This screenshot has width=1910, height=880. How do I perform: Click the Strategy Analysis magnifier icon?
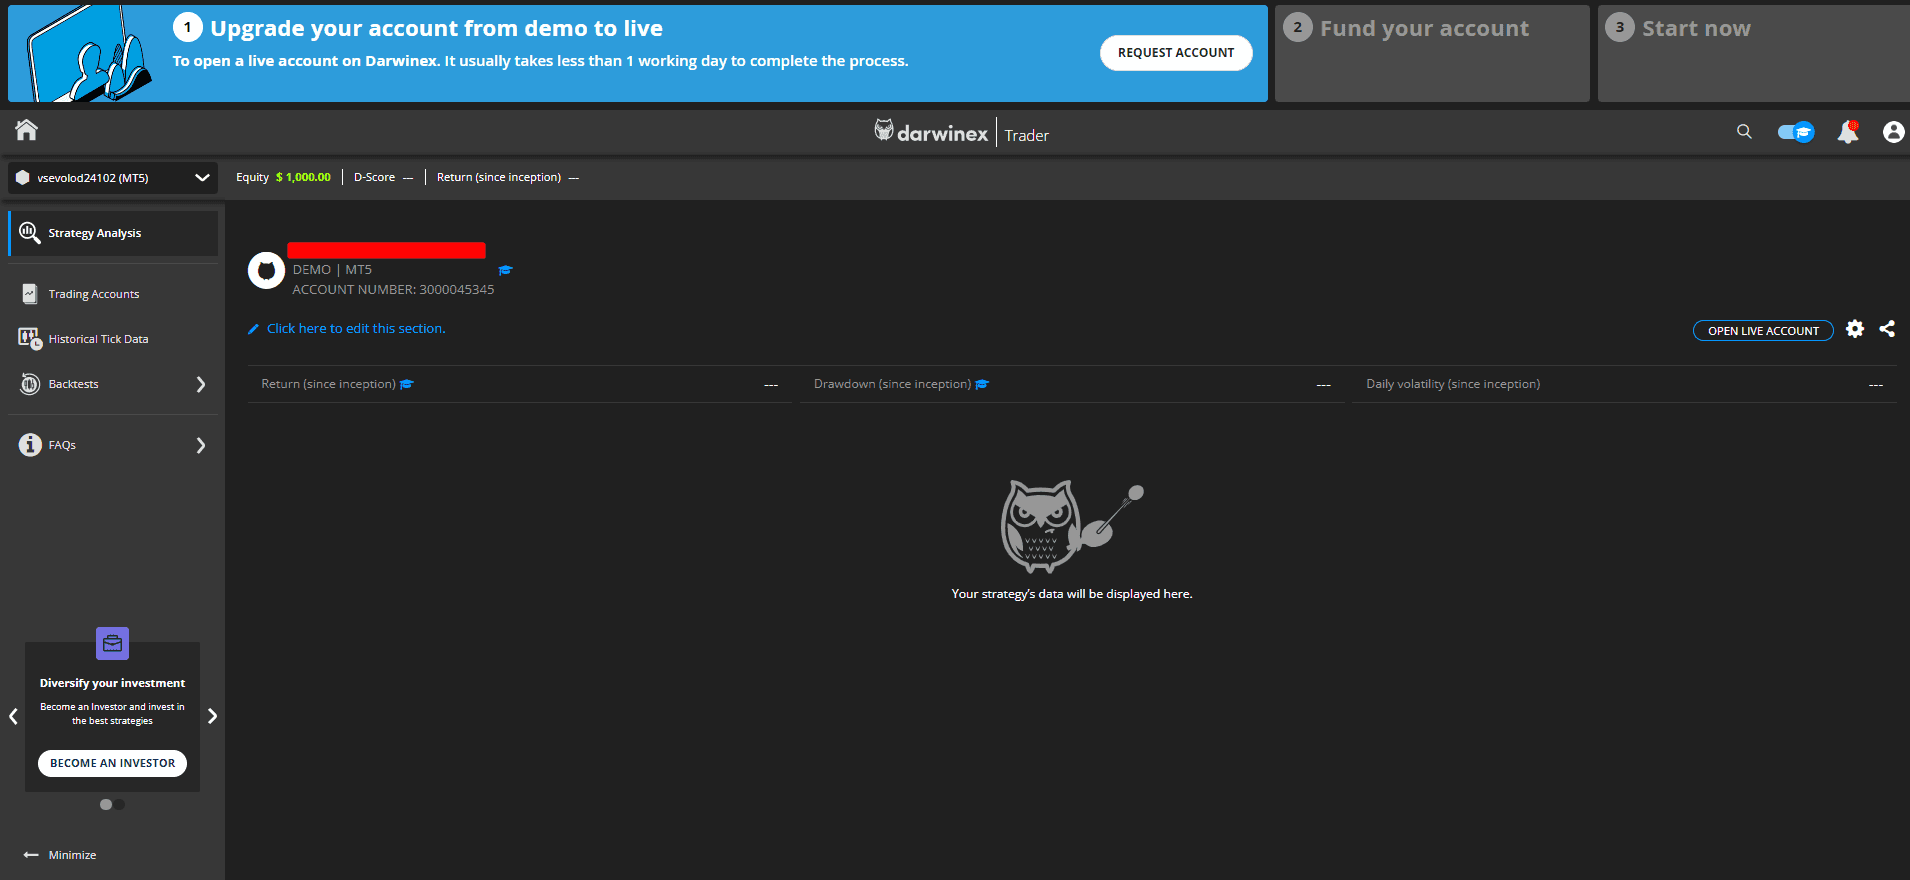[30, 233]
